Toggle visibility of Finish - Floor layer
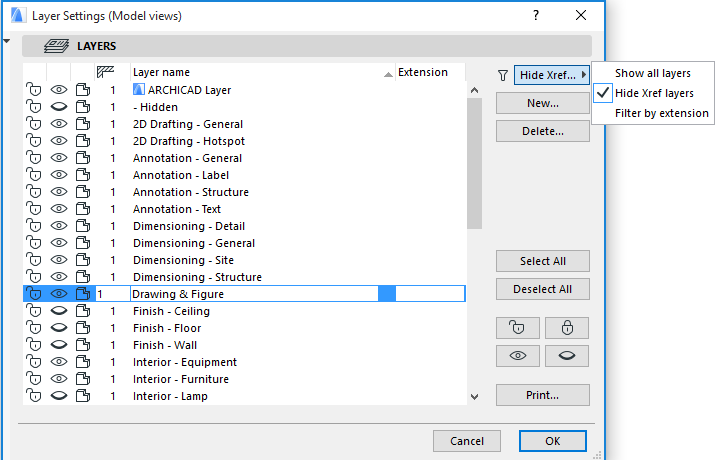This screenshot has height=460, width=717. coord(59,328)
